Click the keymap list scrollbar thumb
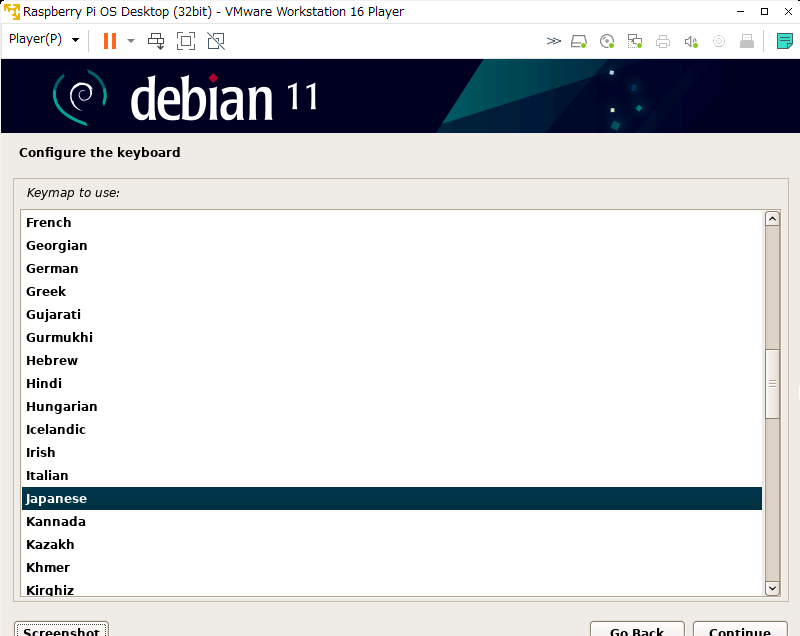This screenshot has width=800, height=636. point(772,384)
